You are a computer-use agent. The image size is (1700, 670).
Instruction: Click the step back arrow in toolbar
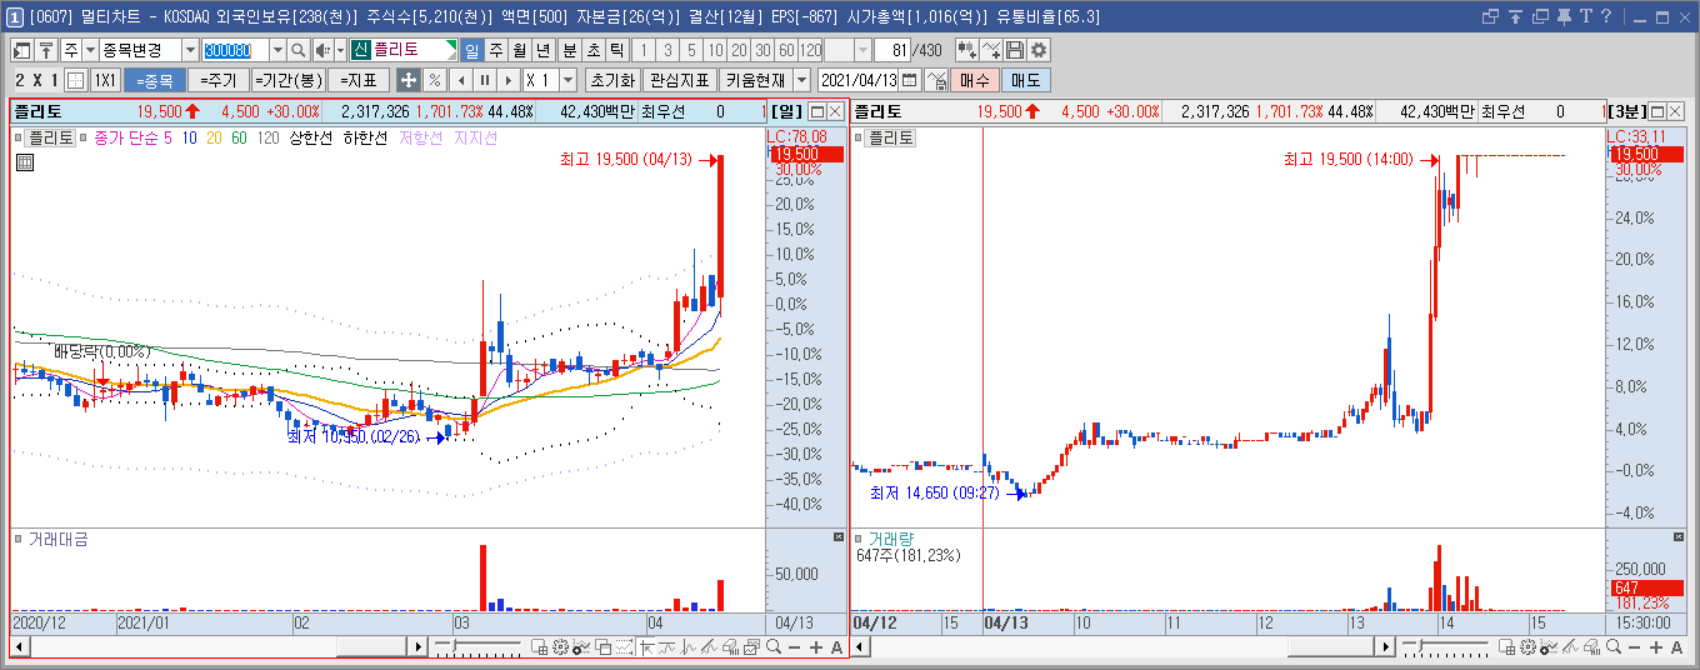(x=461, y=80)
